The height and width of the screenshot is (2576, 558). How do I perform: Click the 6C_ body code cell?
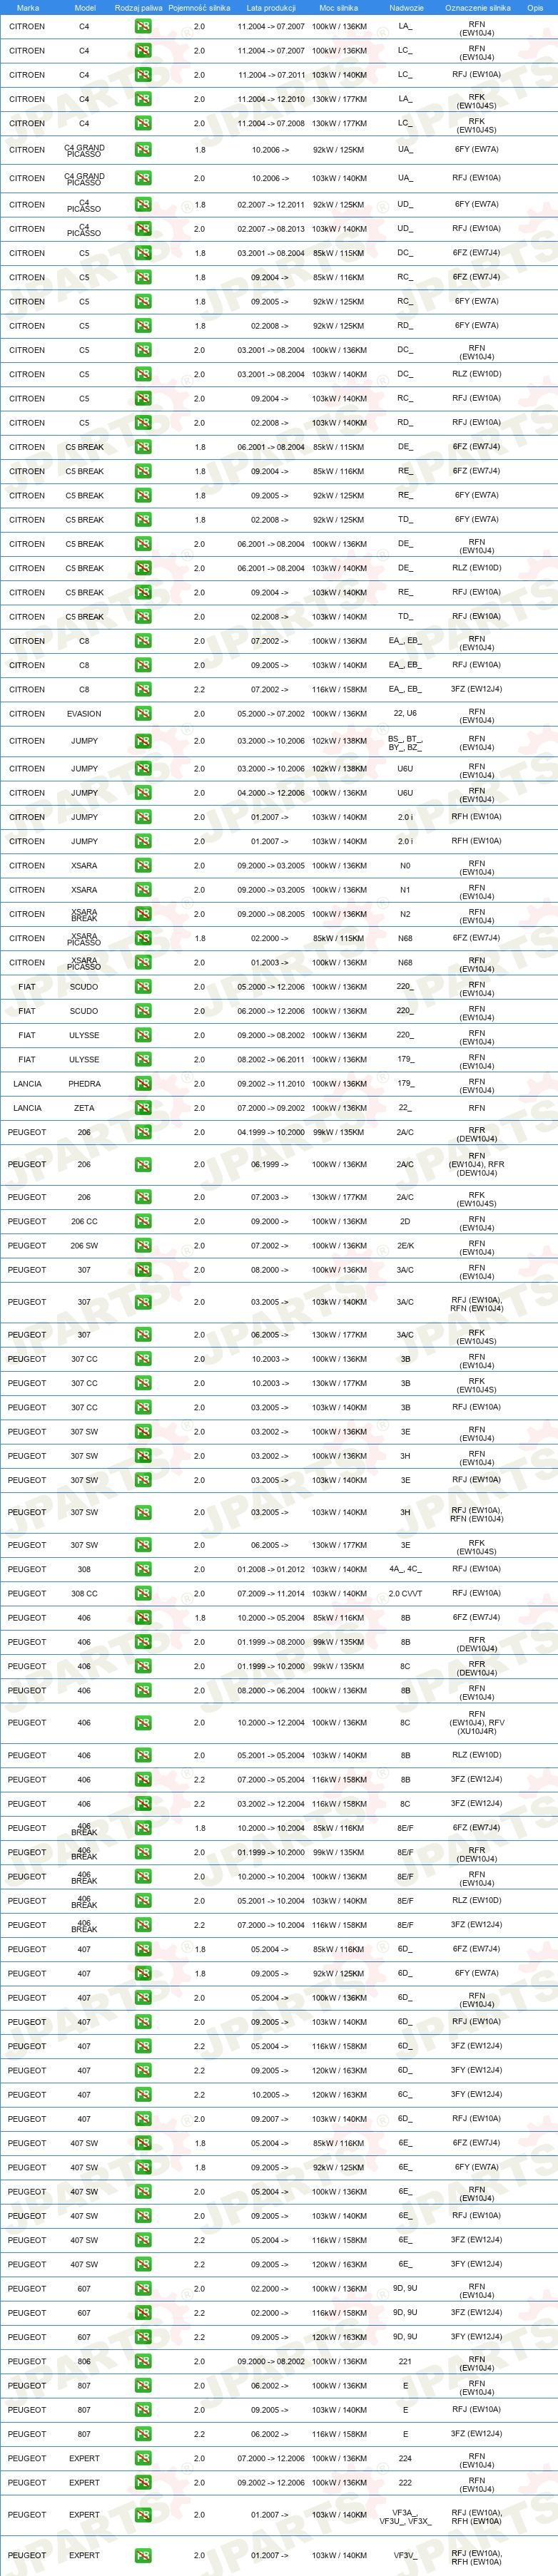[405, 2095]
